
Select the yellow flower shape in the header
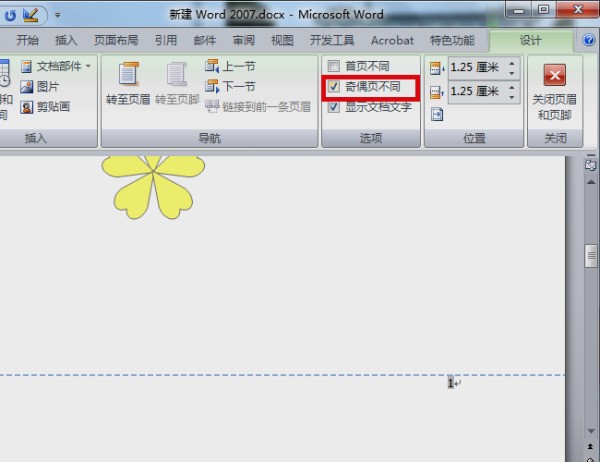coord(153,185)
